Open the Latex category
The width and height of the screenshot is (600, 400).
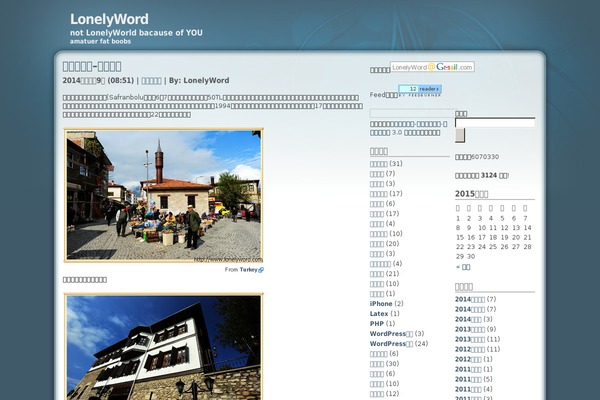(379, 313)
